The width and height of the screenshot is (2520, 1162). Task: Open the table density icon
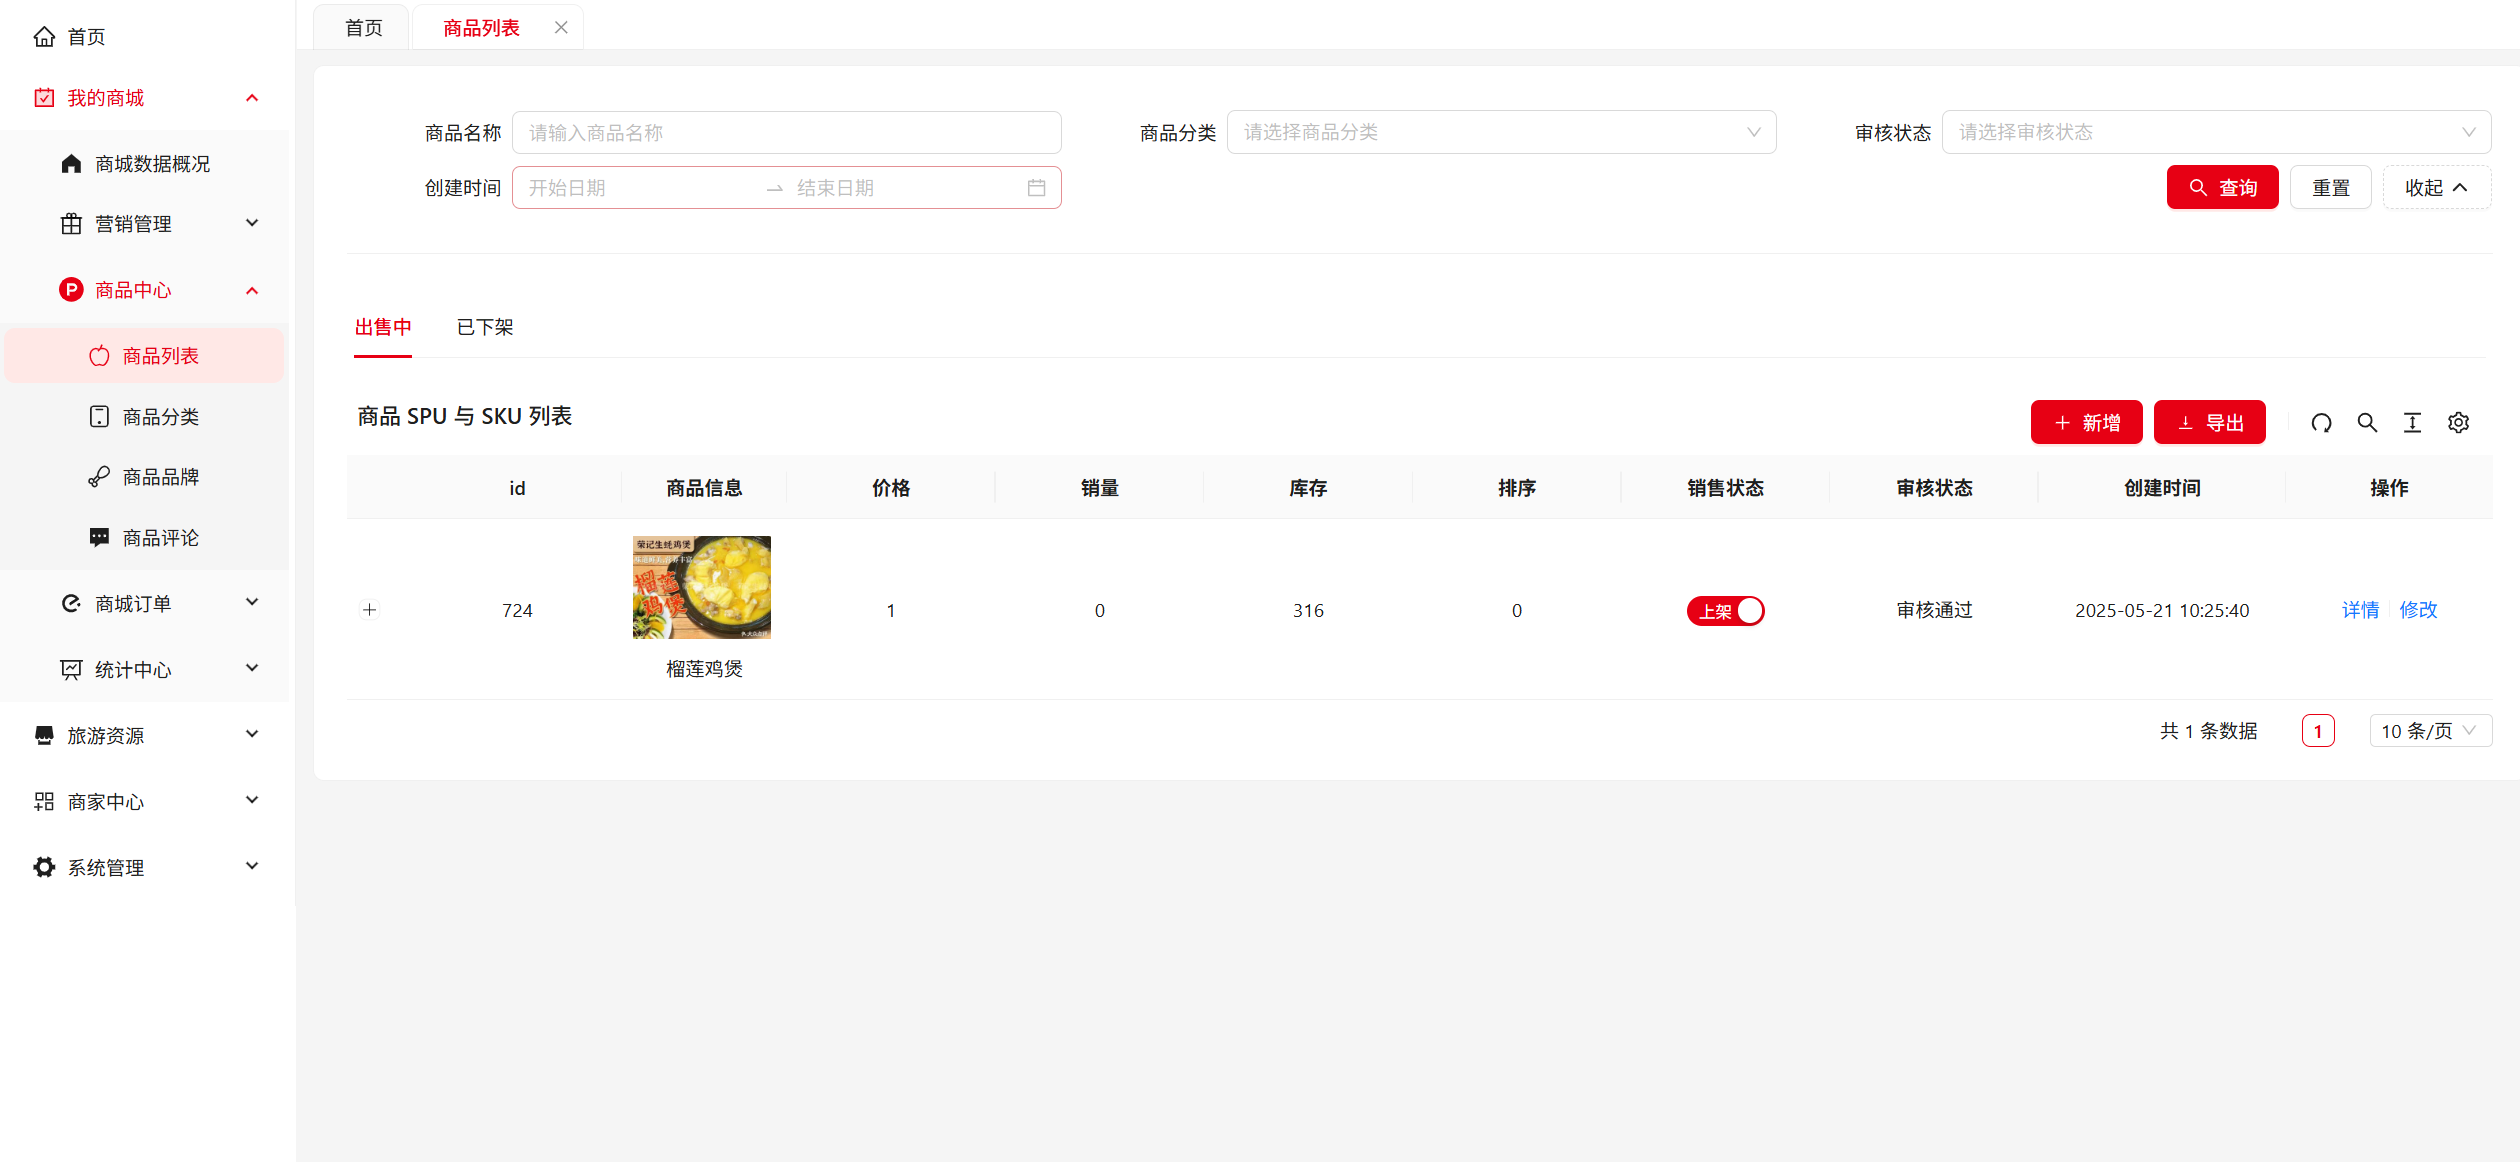pos(2412,423)
